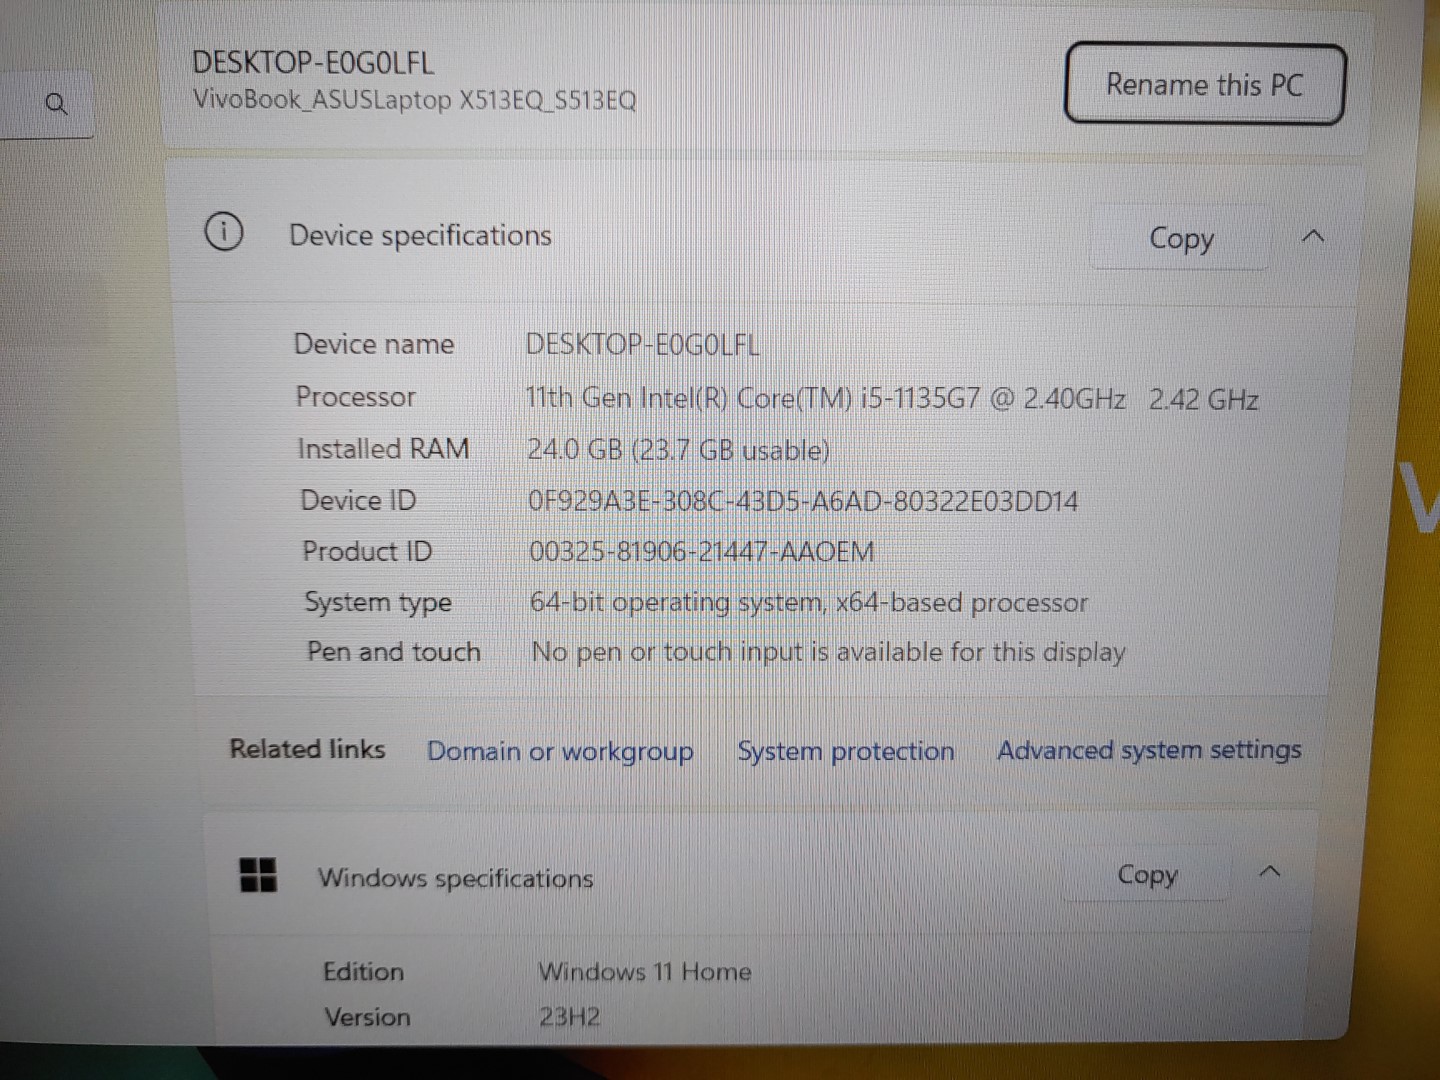Rename this PC

(1205, 84)
